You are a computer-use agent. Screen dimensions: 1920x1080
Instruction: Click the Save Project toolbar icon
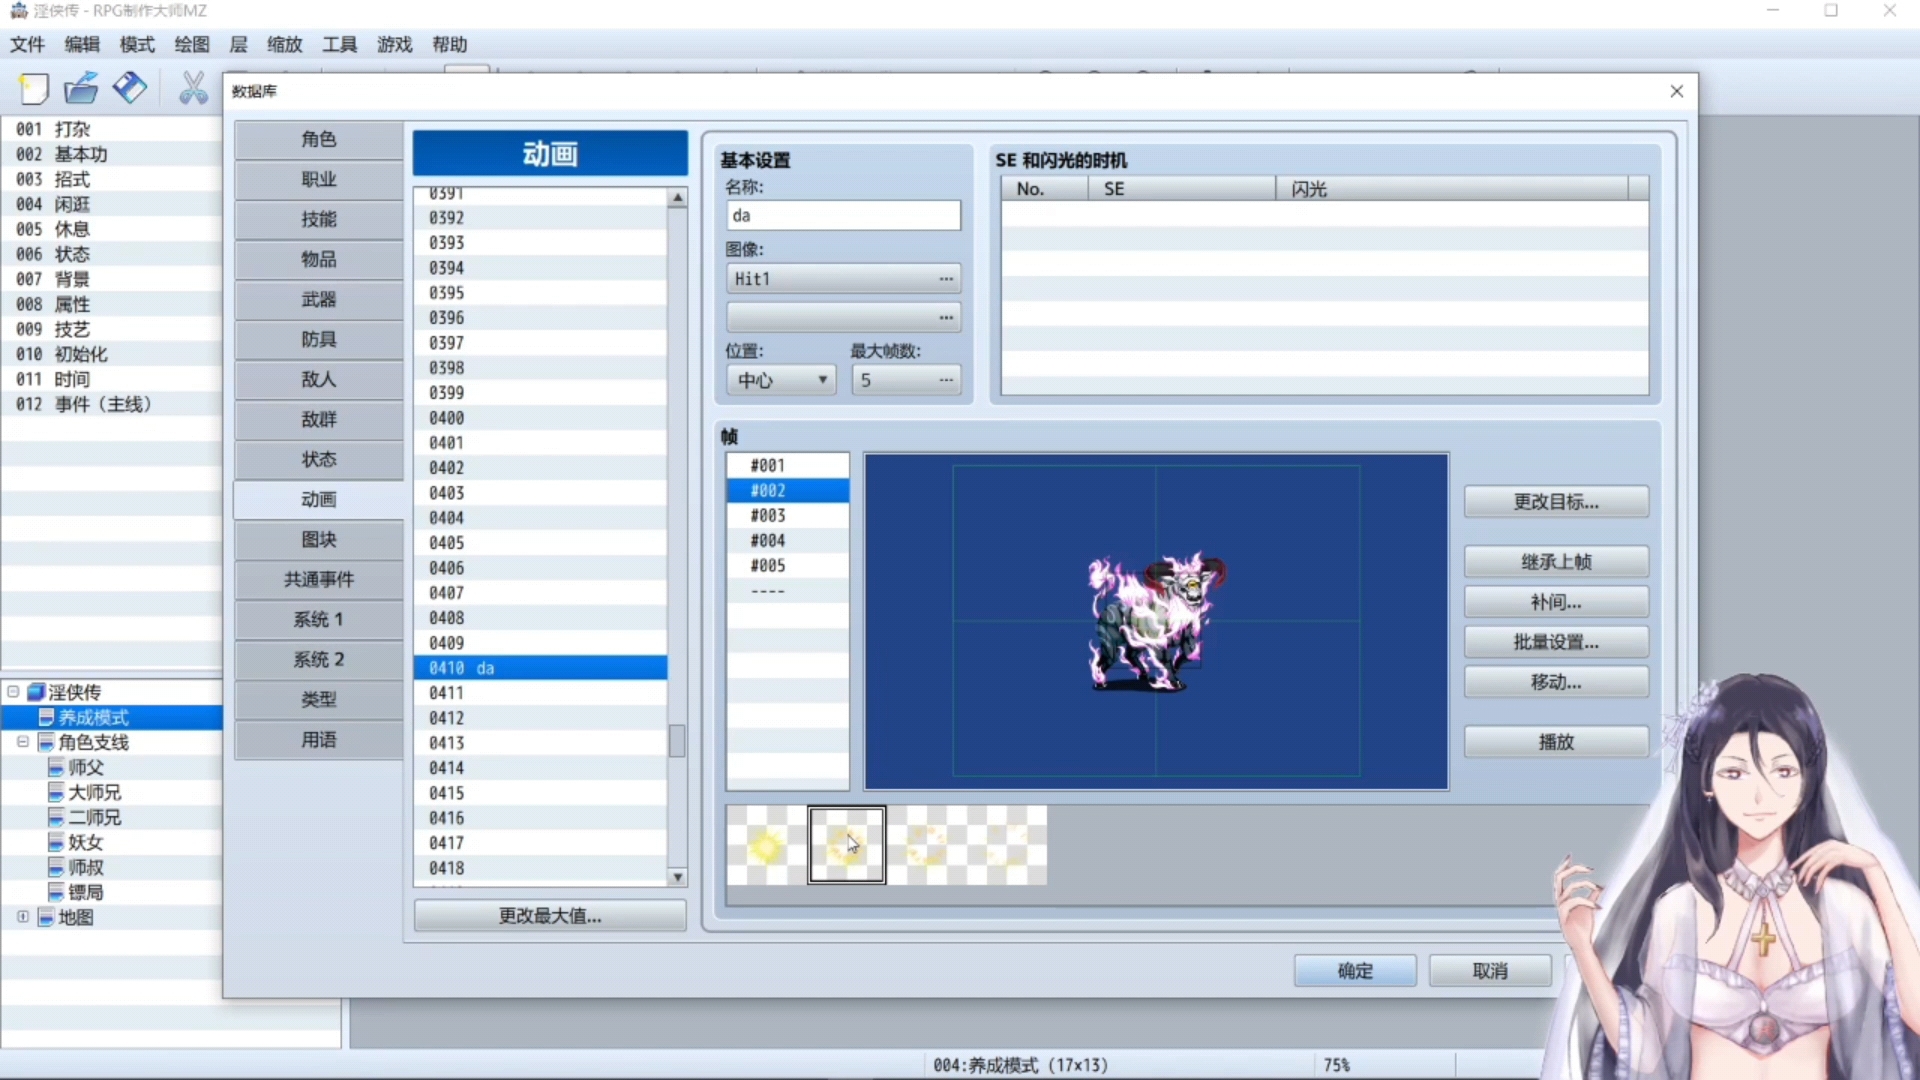pyautogui.click(x=130, y=89)
